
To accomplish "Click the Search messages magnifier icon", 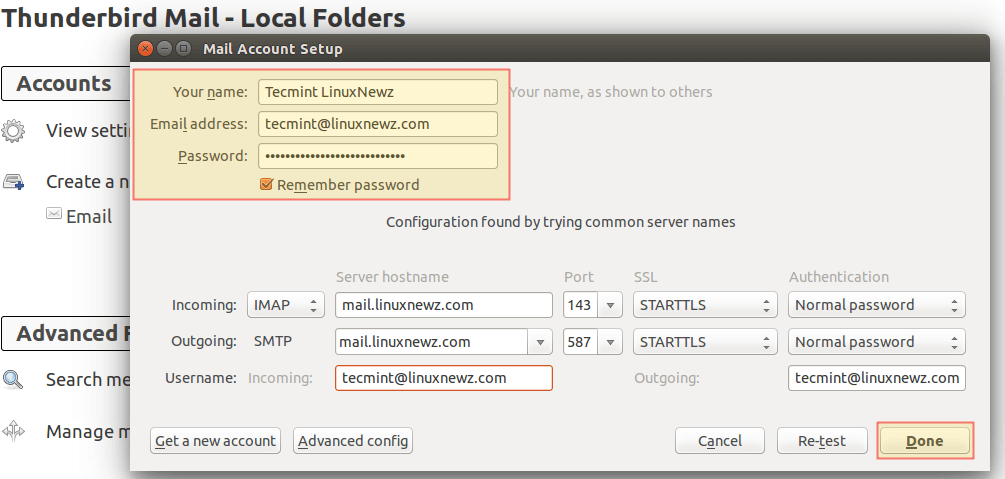I will point(13,379).
